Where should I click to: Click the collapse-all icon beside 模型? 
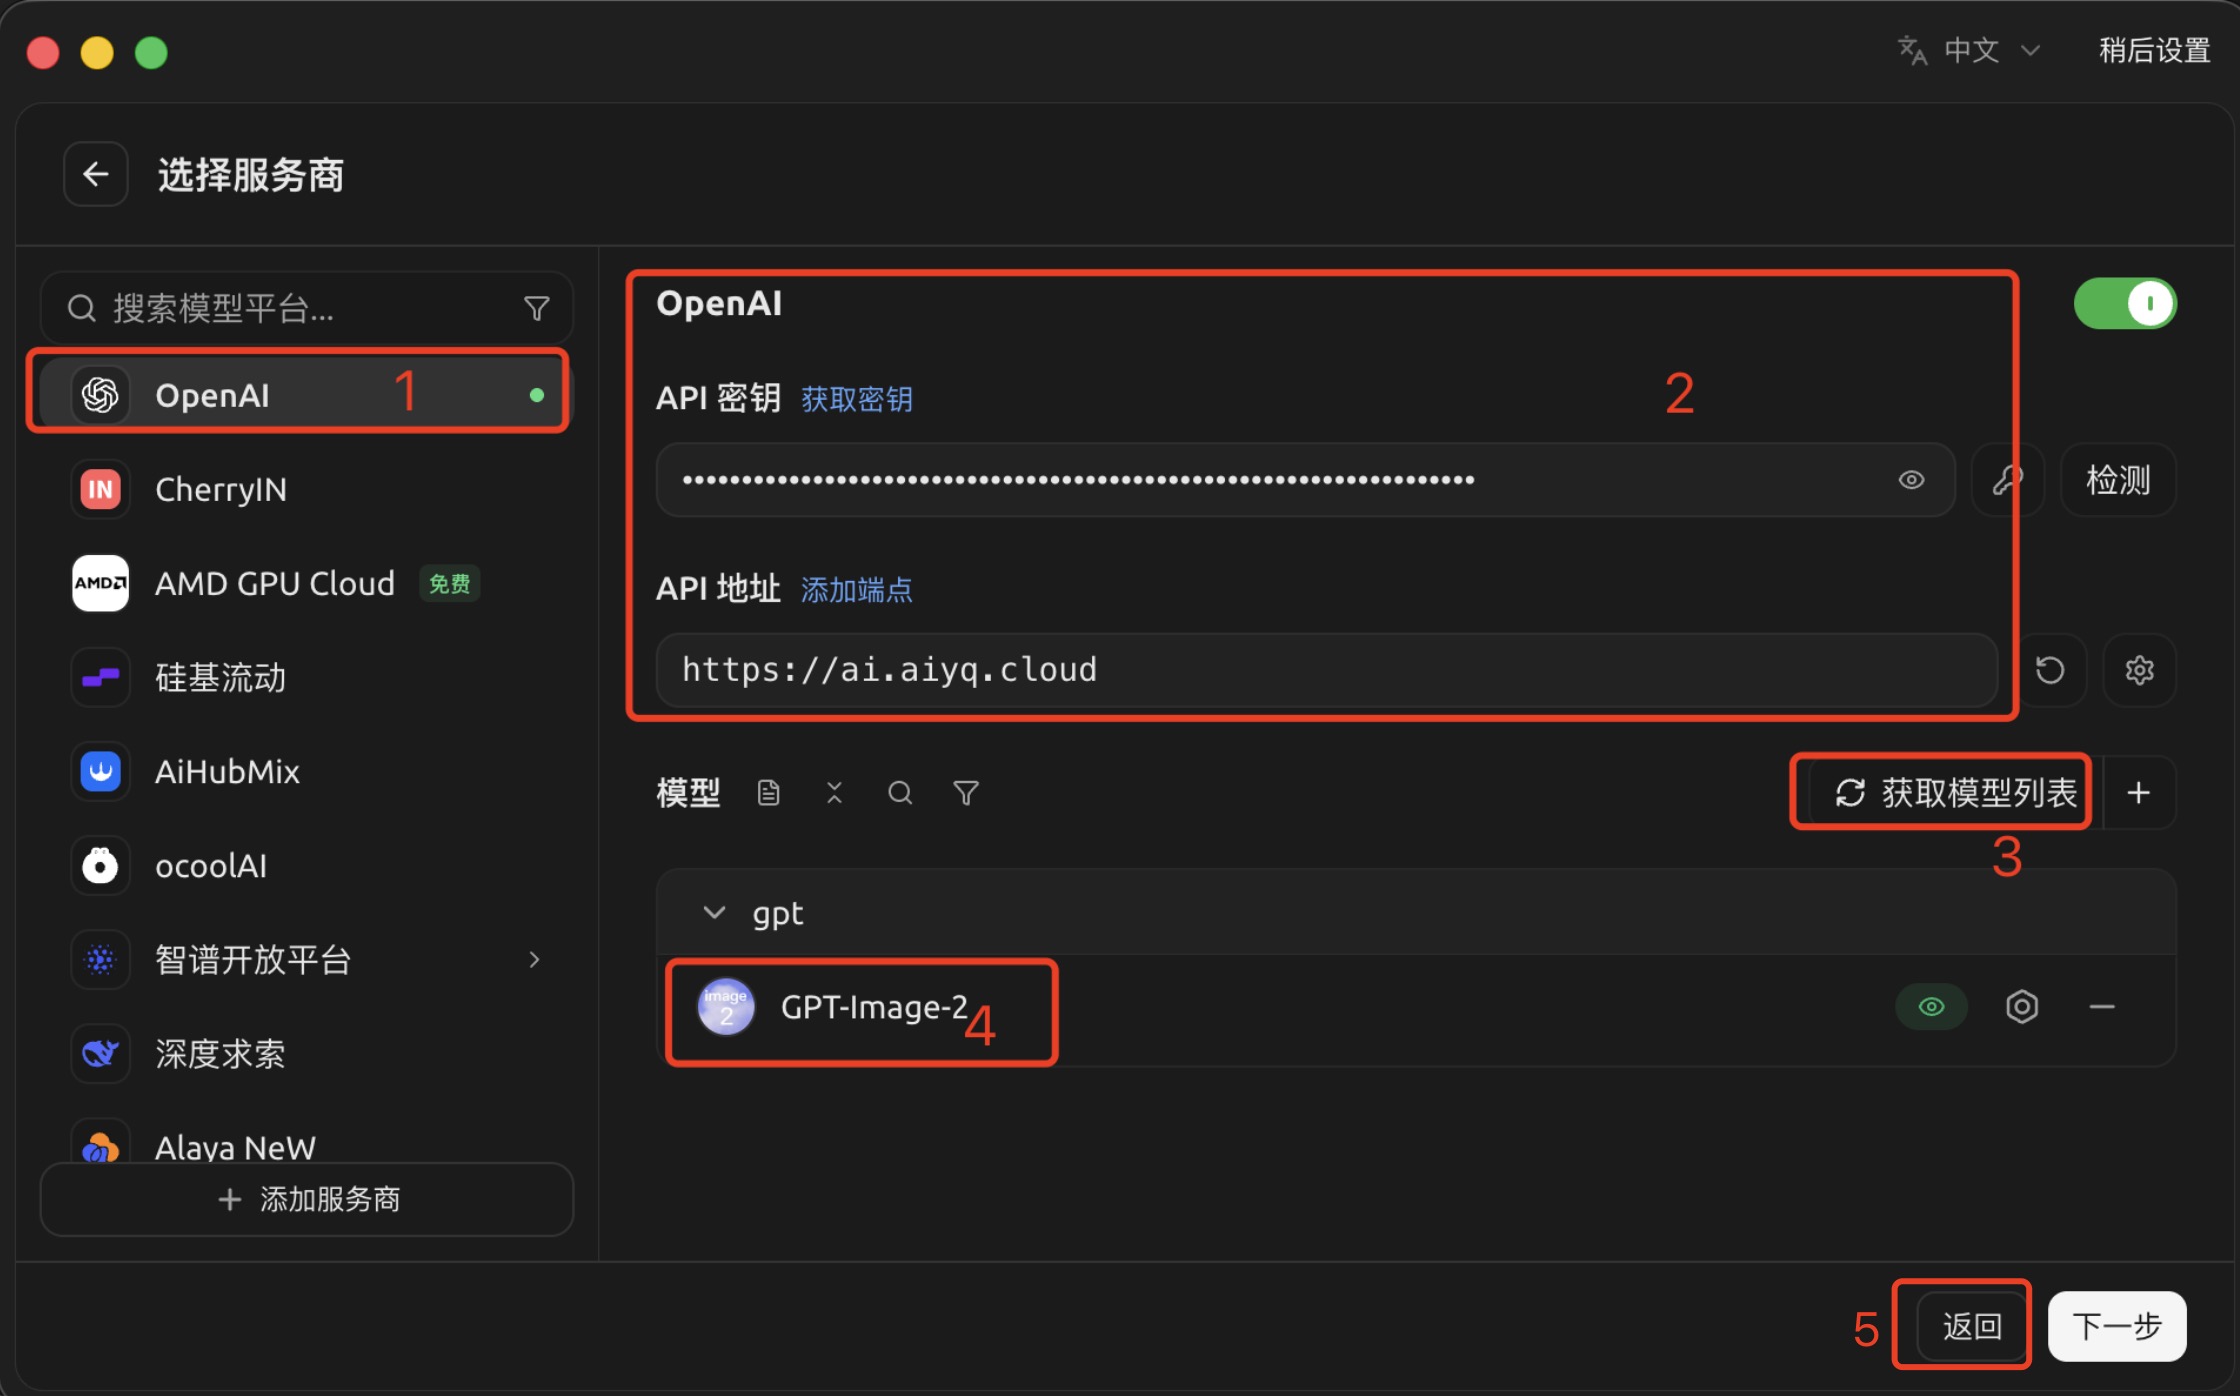[834, 793]
